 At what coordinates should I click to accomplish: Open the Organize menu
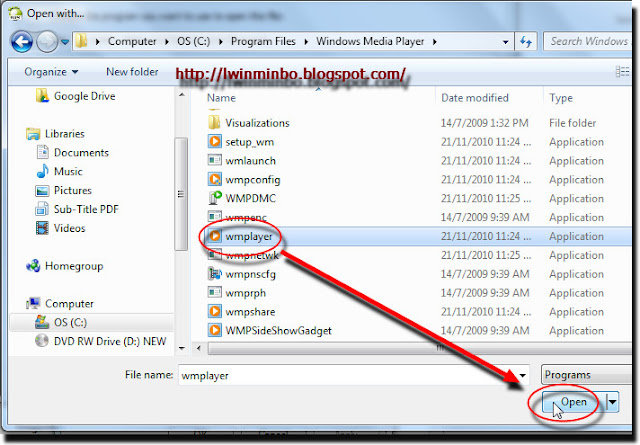(51, 72)
